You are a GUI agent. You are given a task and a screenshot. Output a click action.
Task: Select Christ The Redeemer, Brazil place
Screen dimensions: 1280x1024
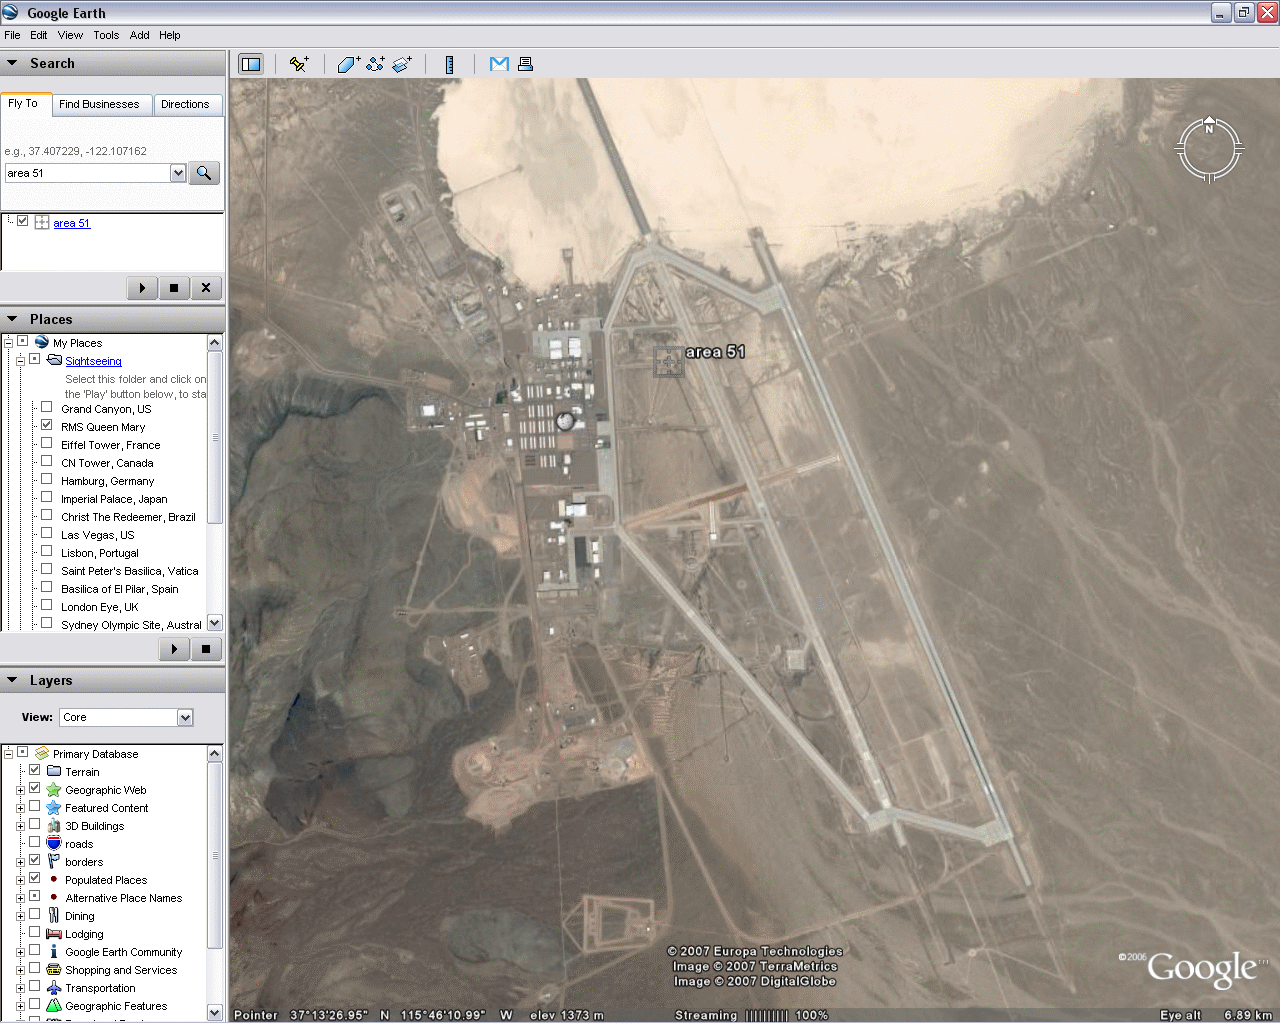[128, 517]
